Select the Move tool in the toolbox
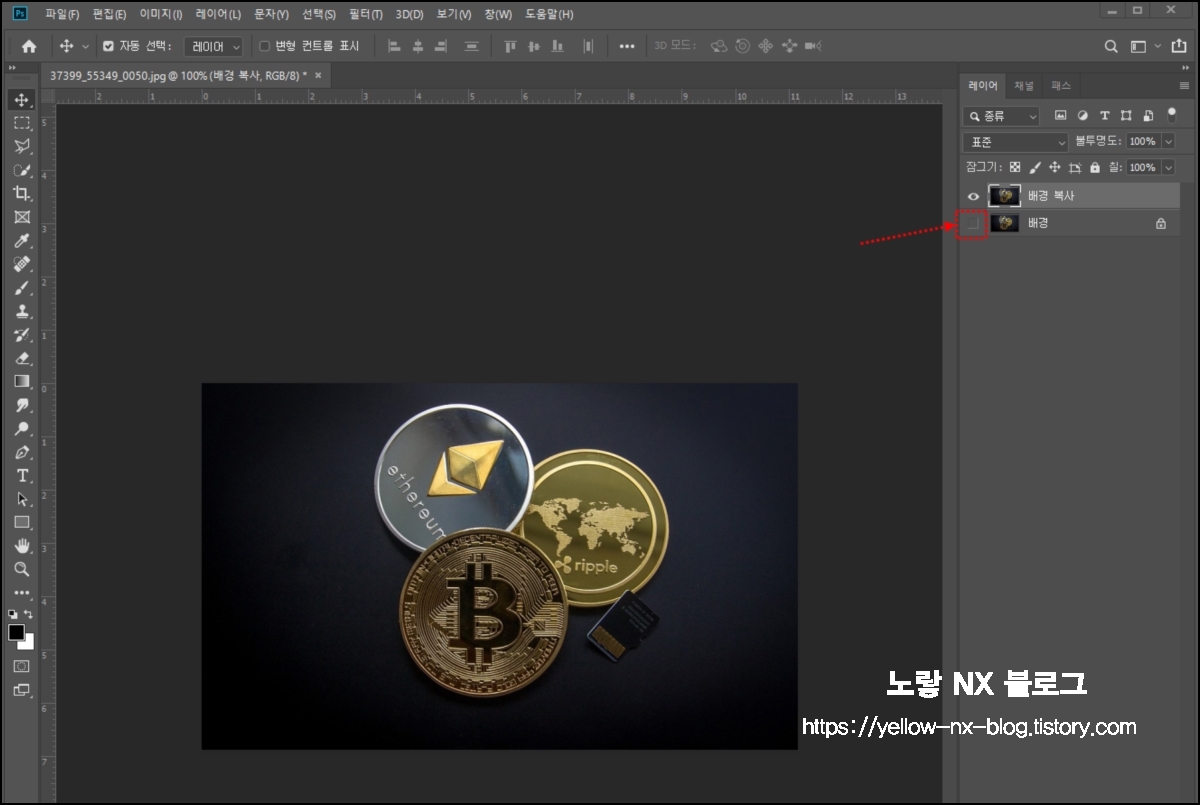 [x=22, y=100]
